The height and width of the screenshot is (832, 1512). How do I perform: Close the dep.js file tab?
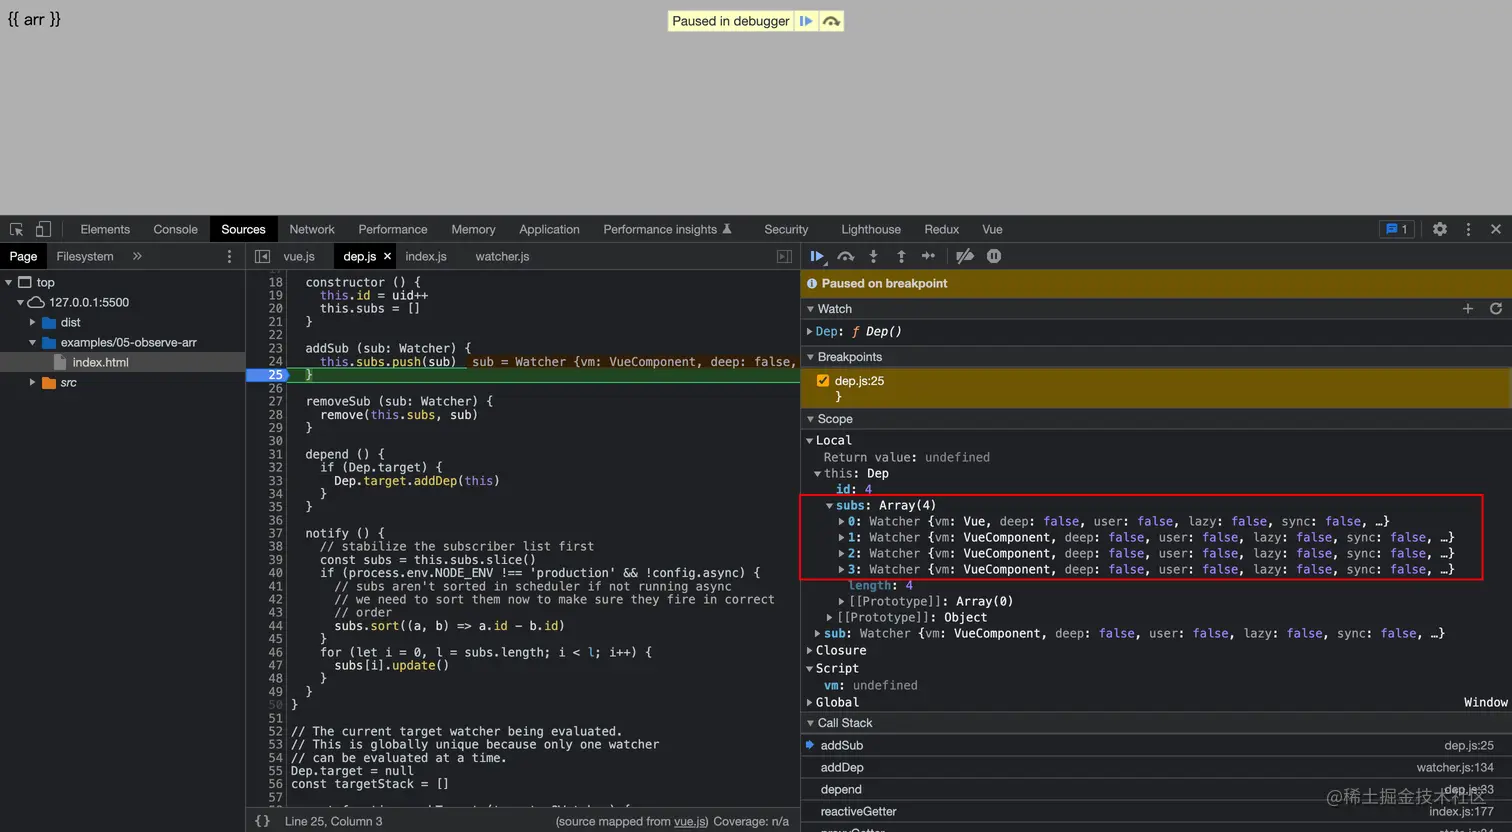(x=388, y=257)
